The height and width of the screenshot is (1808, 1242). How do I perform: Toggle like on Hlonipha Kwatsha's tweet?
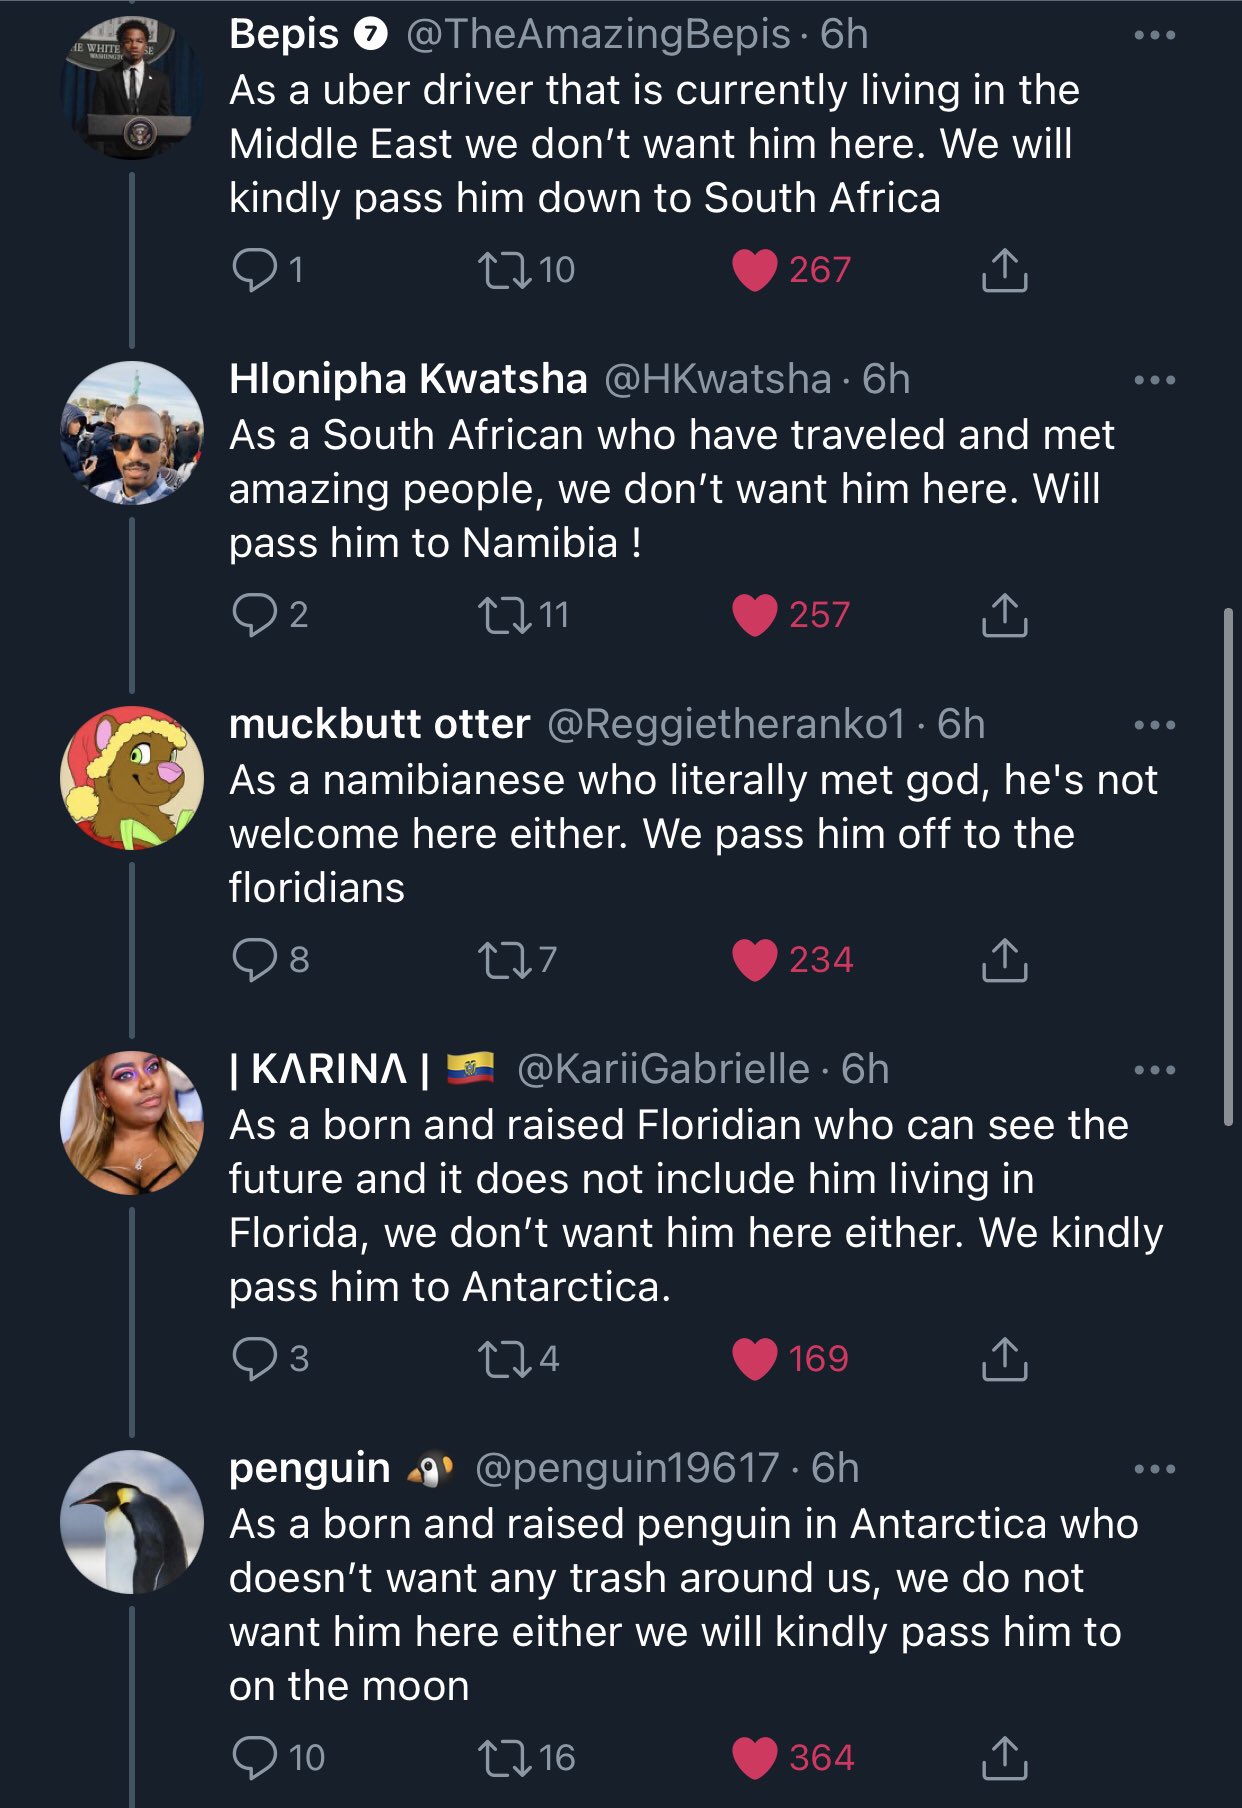click(755, 615)
